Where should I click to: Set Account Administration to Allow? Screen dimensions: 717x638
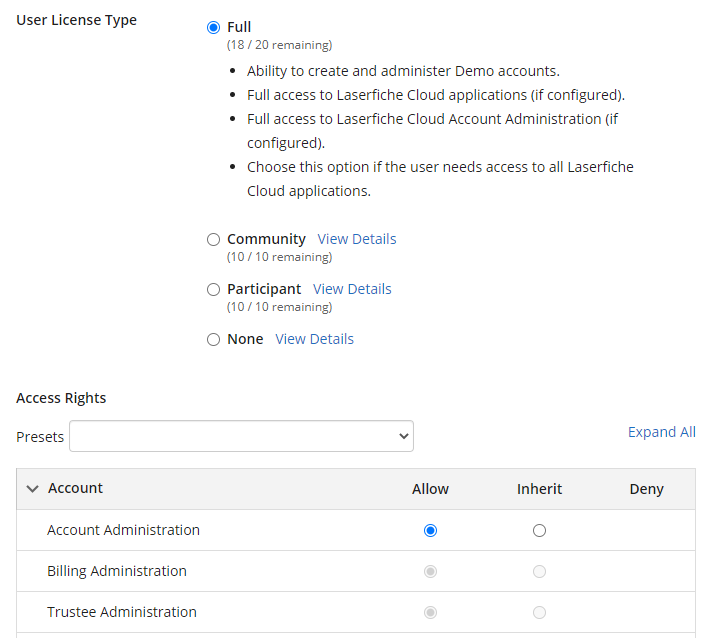click(430, 531)
